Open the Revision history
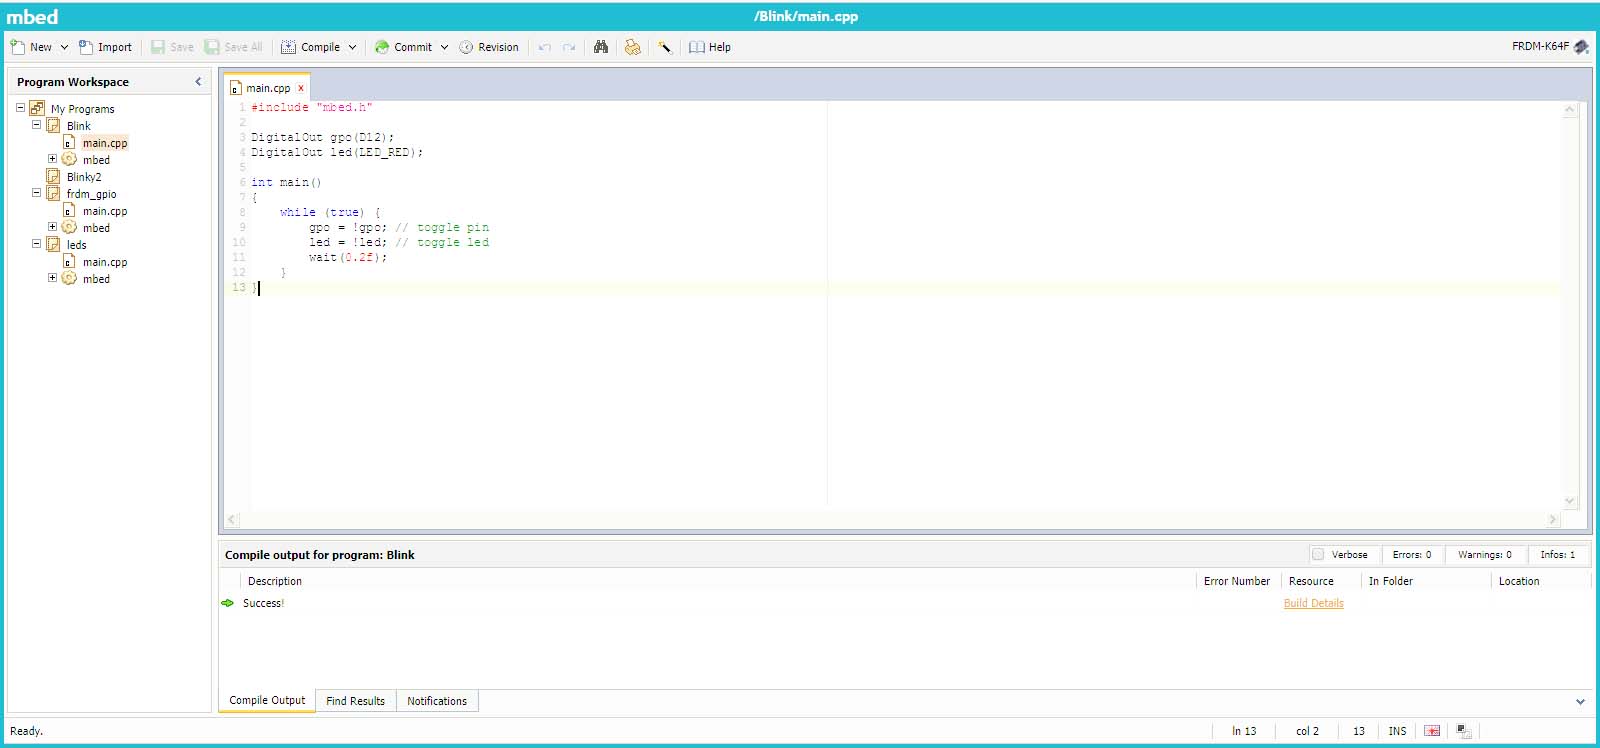 pyautogui.click(x=489, y=47)
